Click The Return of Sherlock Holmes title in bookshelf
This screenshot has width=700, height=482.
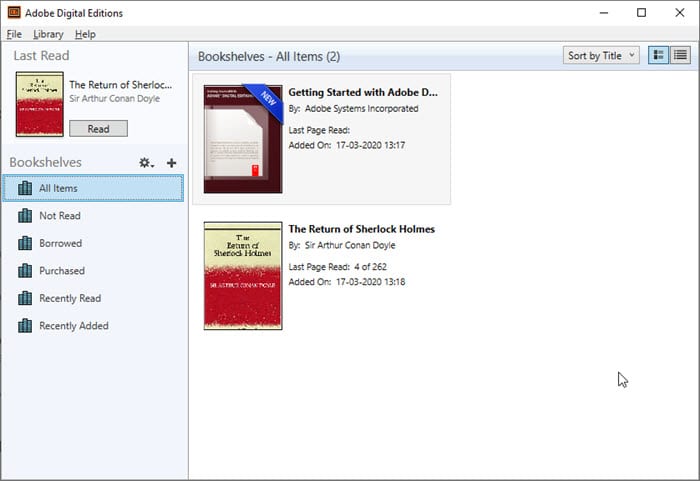click(362, 229)
